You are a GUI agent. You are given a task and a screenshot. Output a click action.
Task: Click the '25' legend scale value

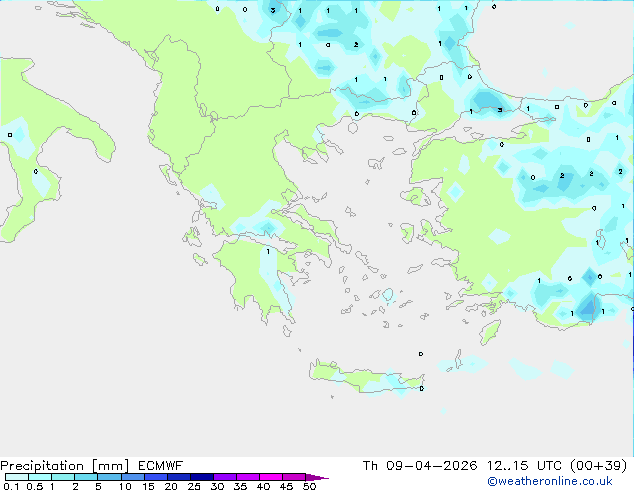point(194,486)
